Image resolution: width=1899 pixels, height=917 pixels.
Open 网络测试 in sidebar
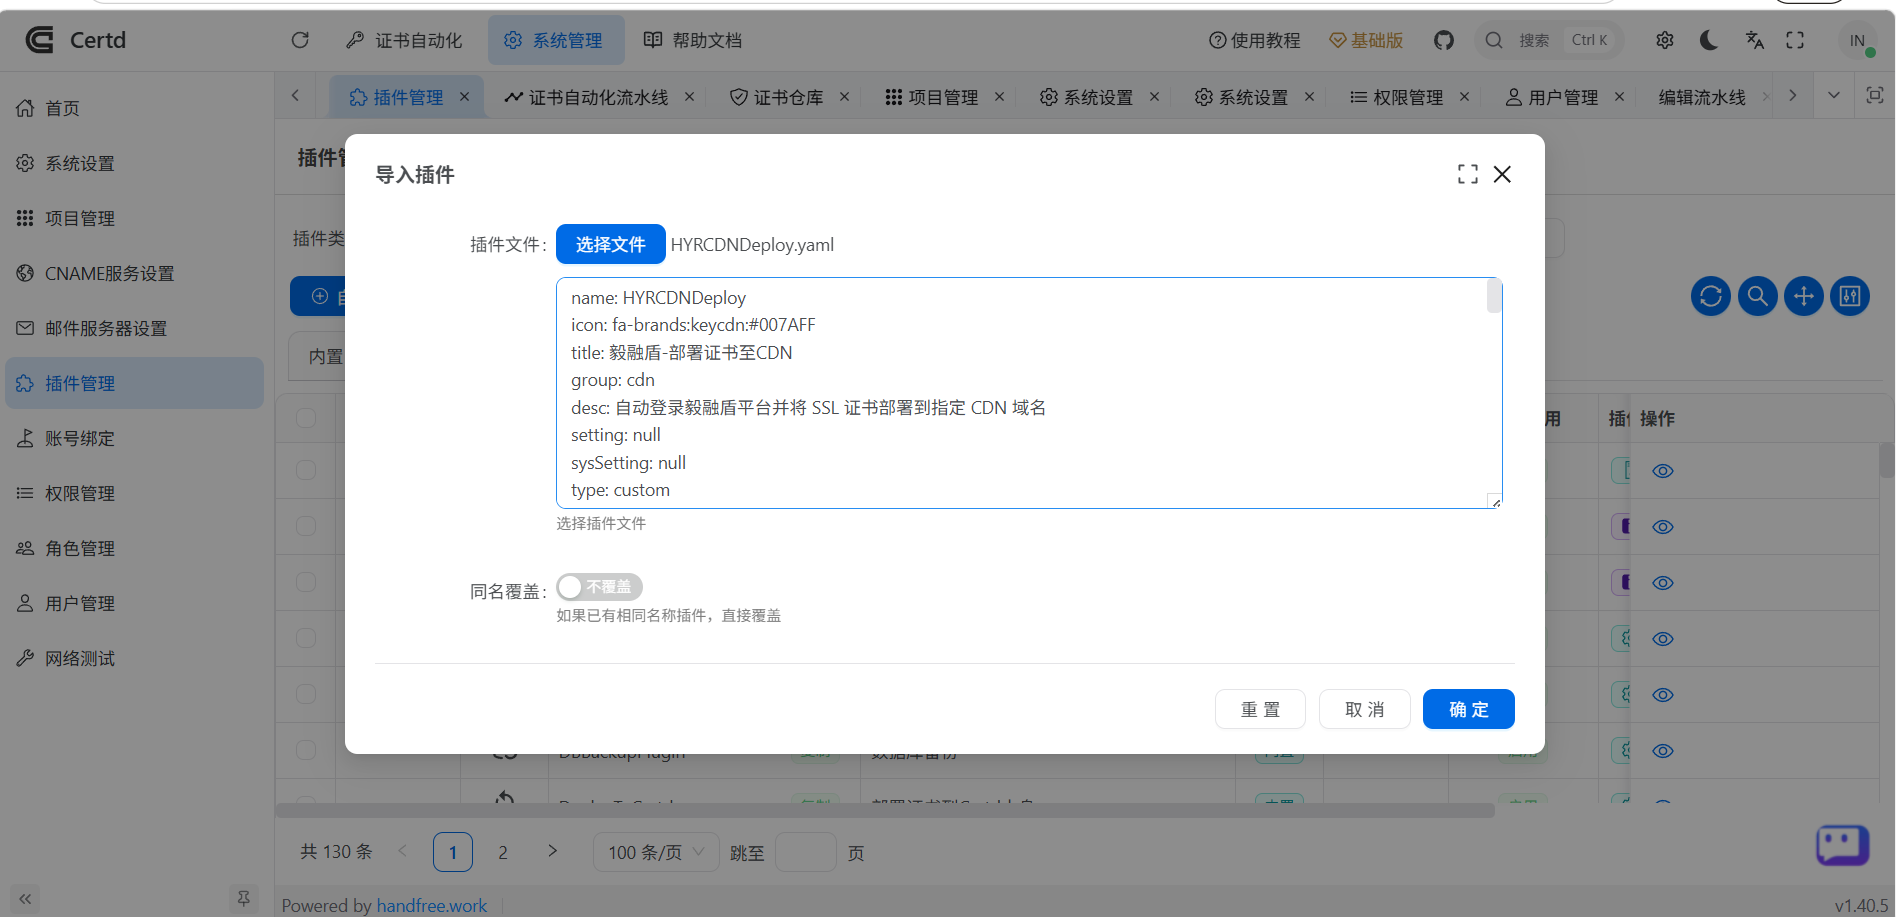point(134,658)
